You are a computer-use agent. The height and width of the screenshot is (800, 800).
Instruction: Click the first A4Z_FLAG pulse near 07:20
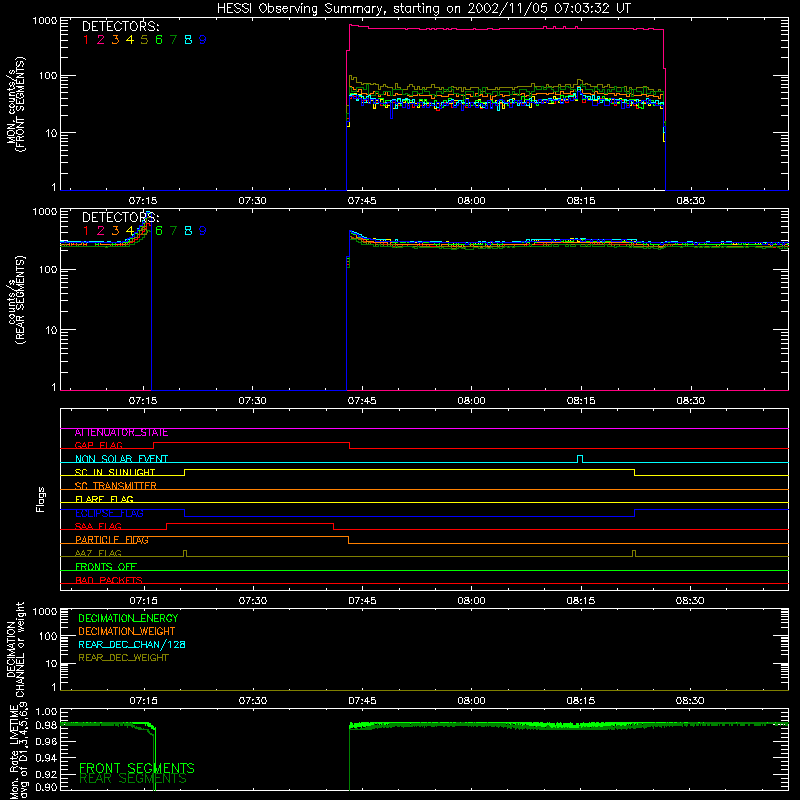185,553
